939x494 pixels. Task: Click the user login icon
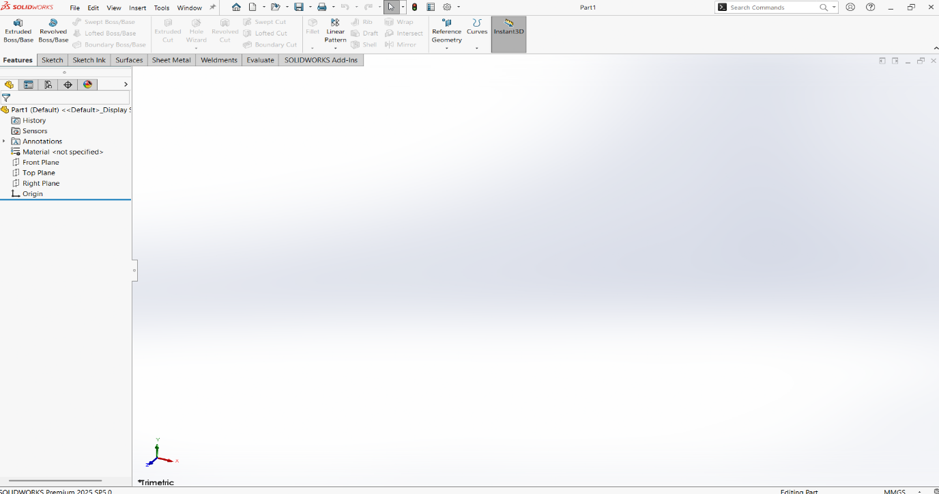(850, 7)
